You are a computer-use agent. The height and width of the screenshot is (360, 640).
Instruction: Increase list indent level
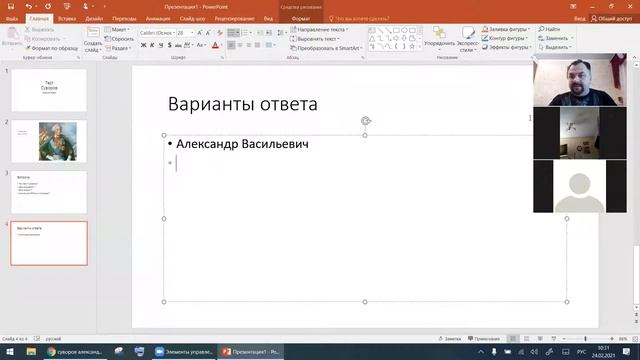[x=269, y=33]
